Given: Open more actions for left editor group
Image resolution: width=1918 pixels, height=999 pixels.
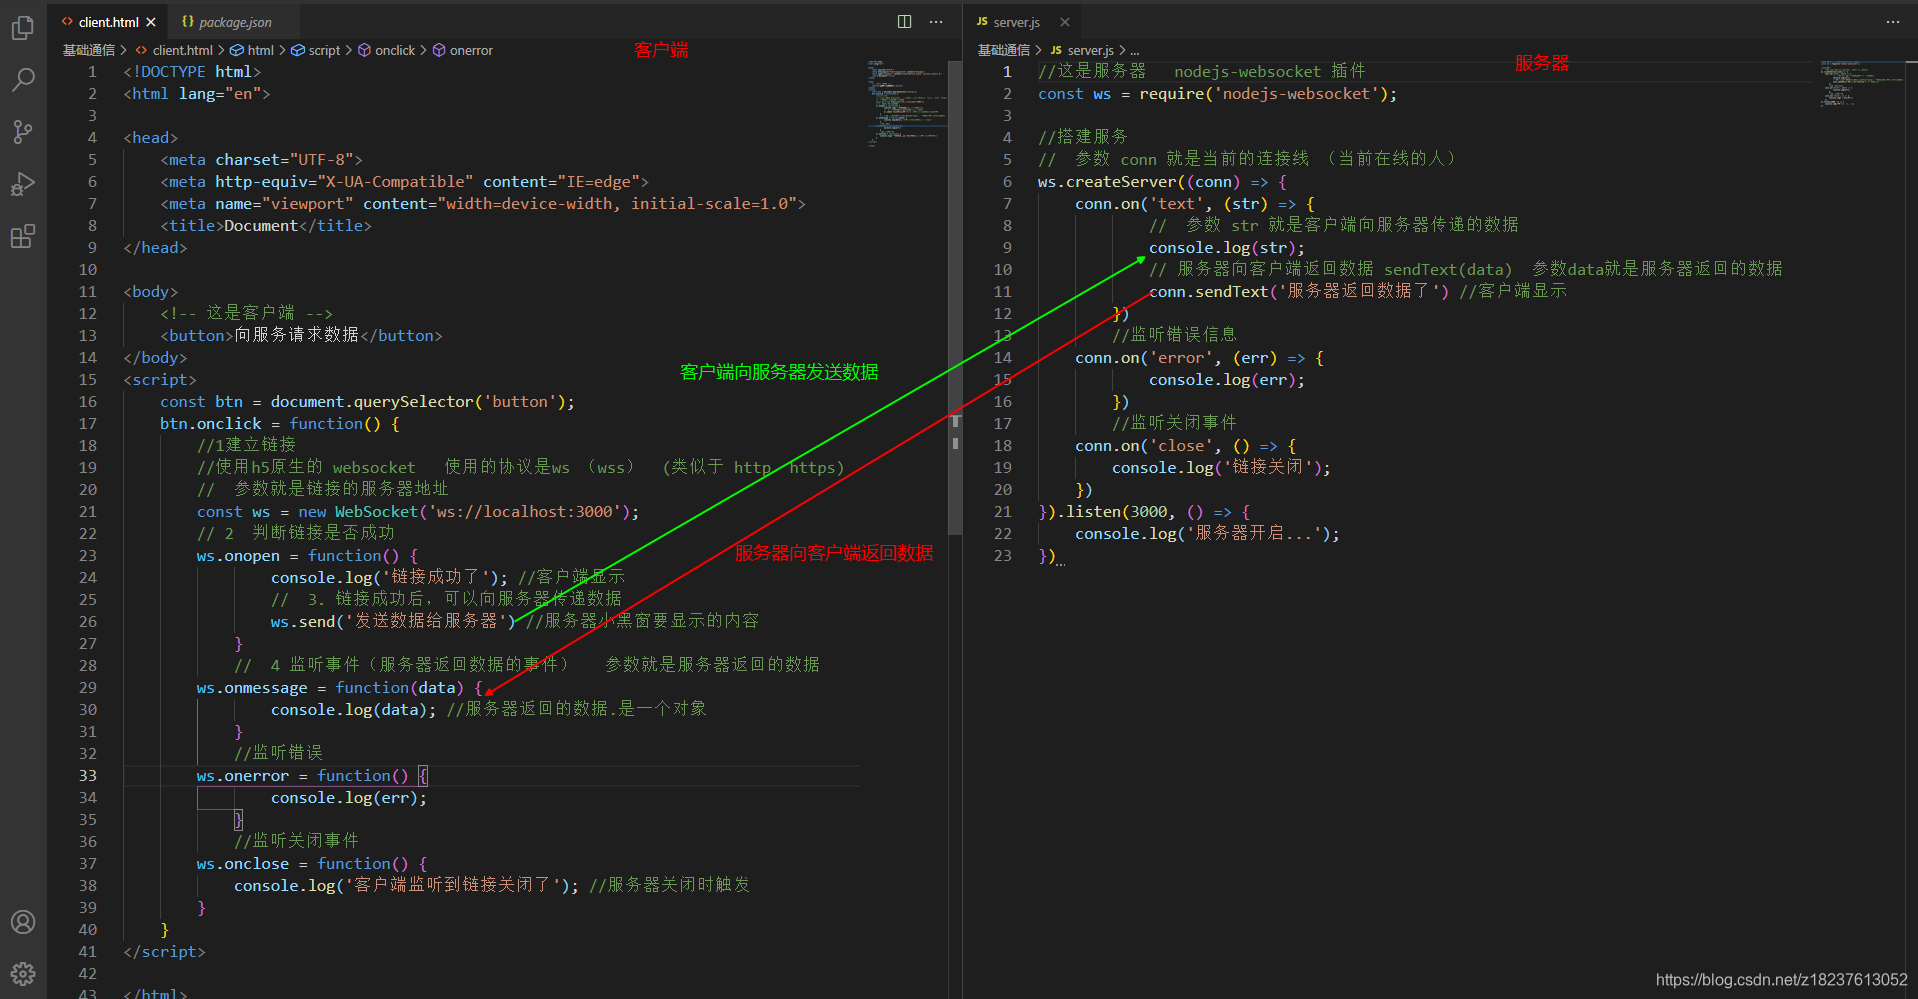Looking at the screenshot, I should (x=936, y=21).
